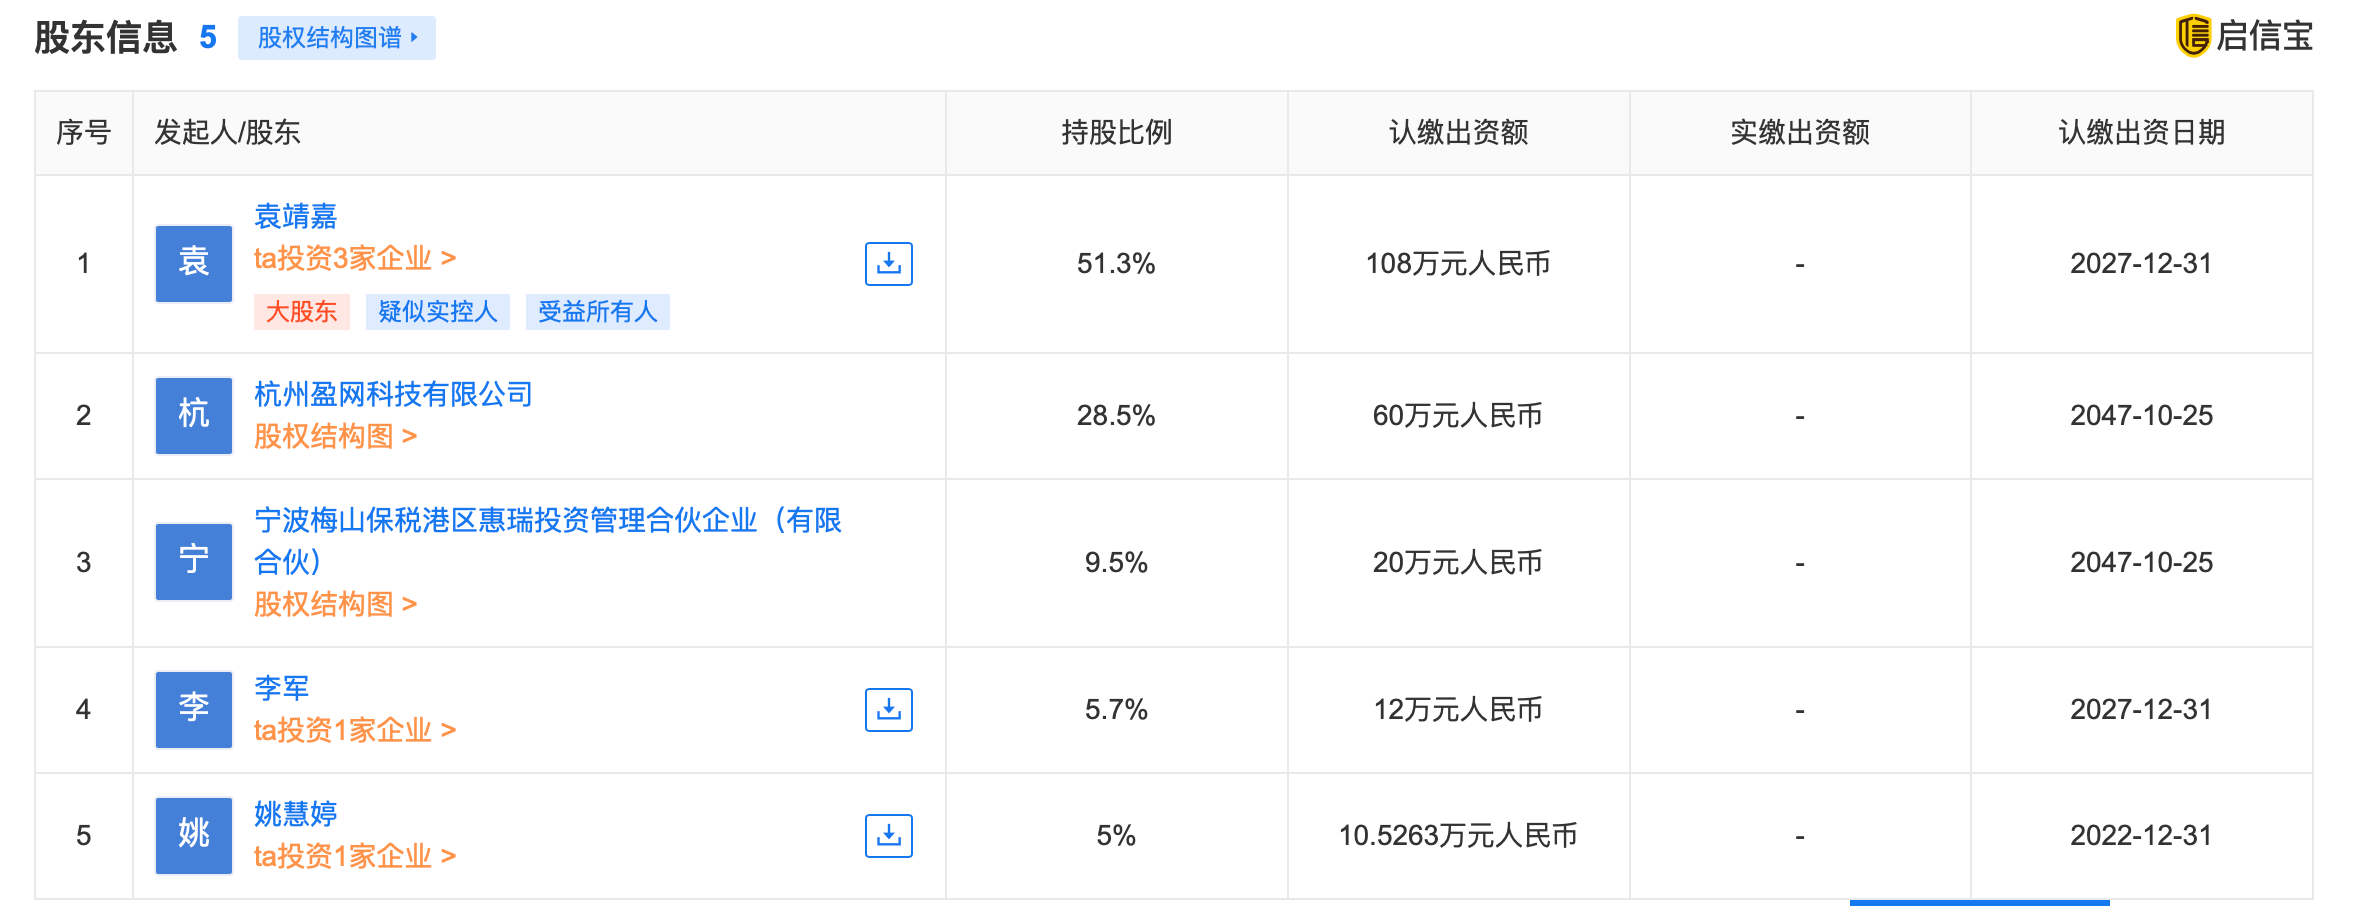
Task: Select the 大股东 tag under 袁靖嘉
Action: pos(301,312)
